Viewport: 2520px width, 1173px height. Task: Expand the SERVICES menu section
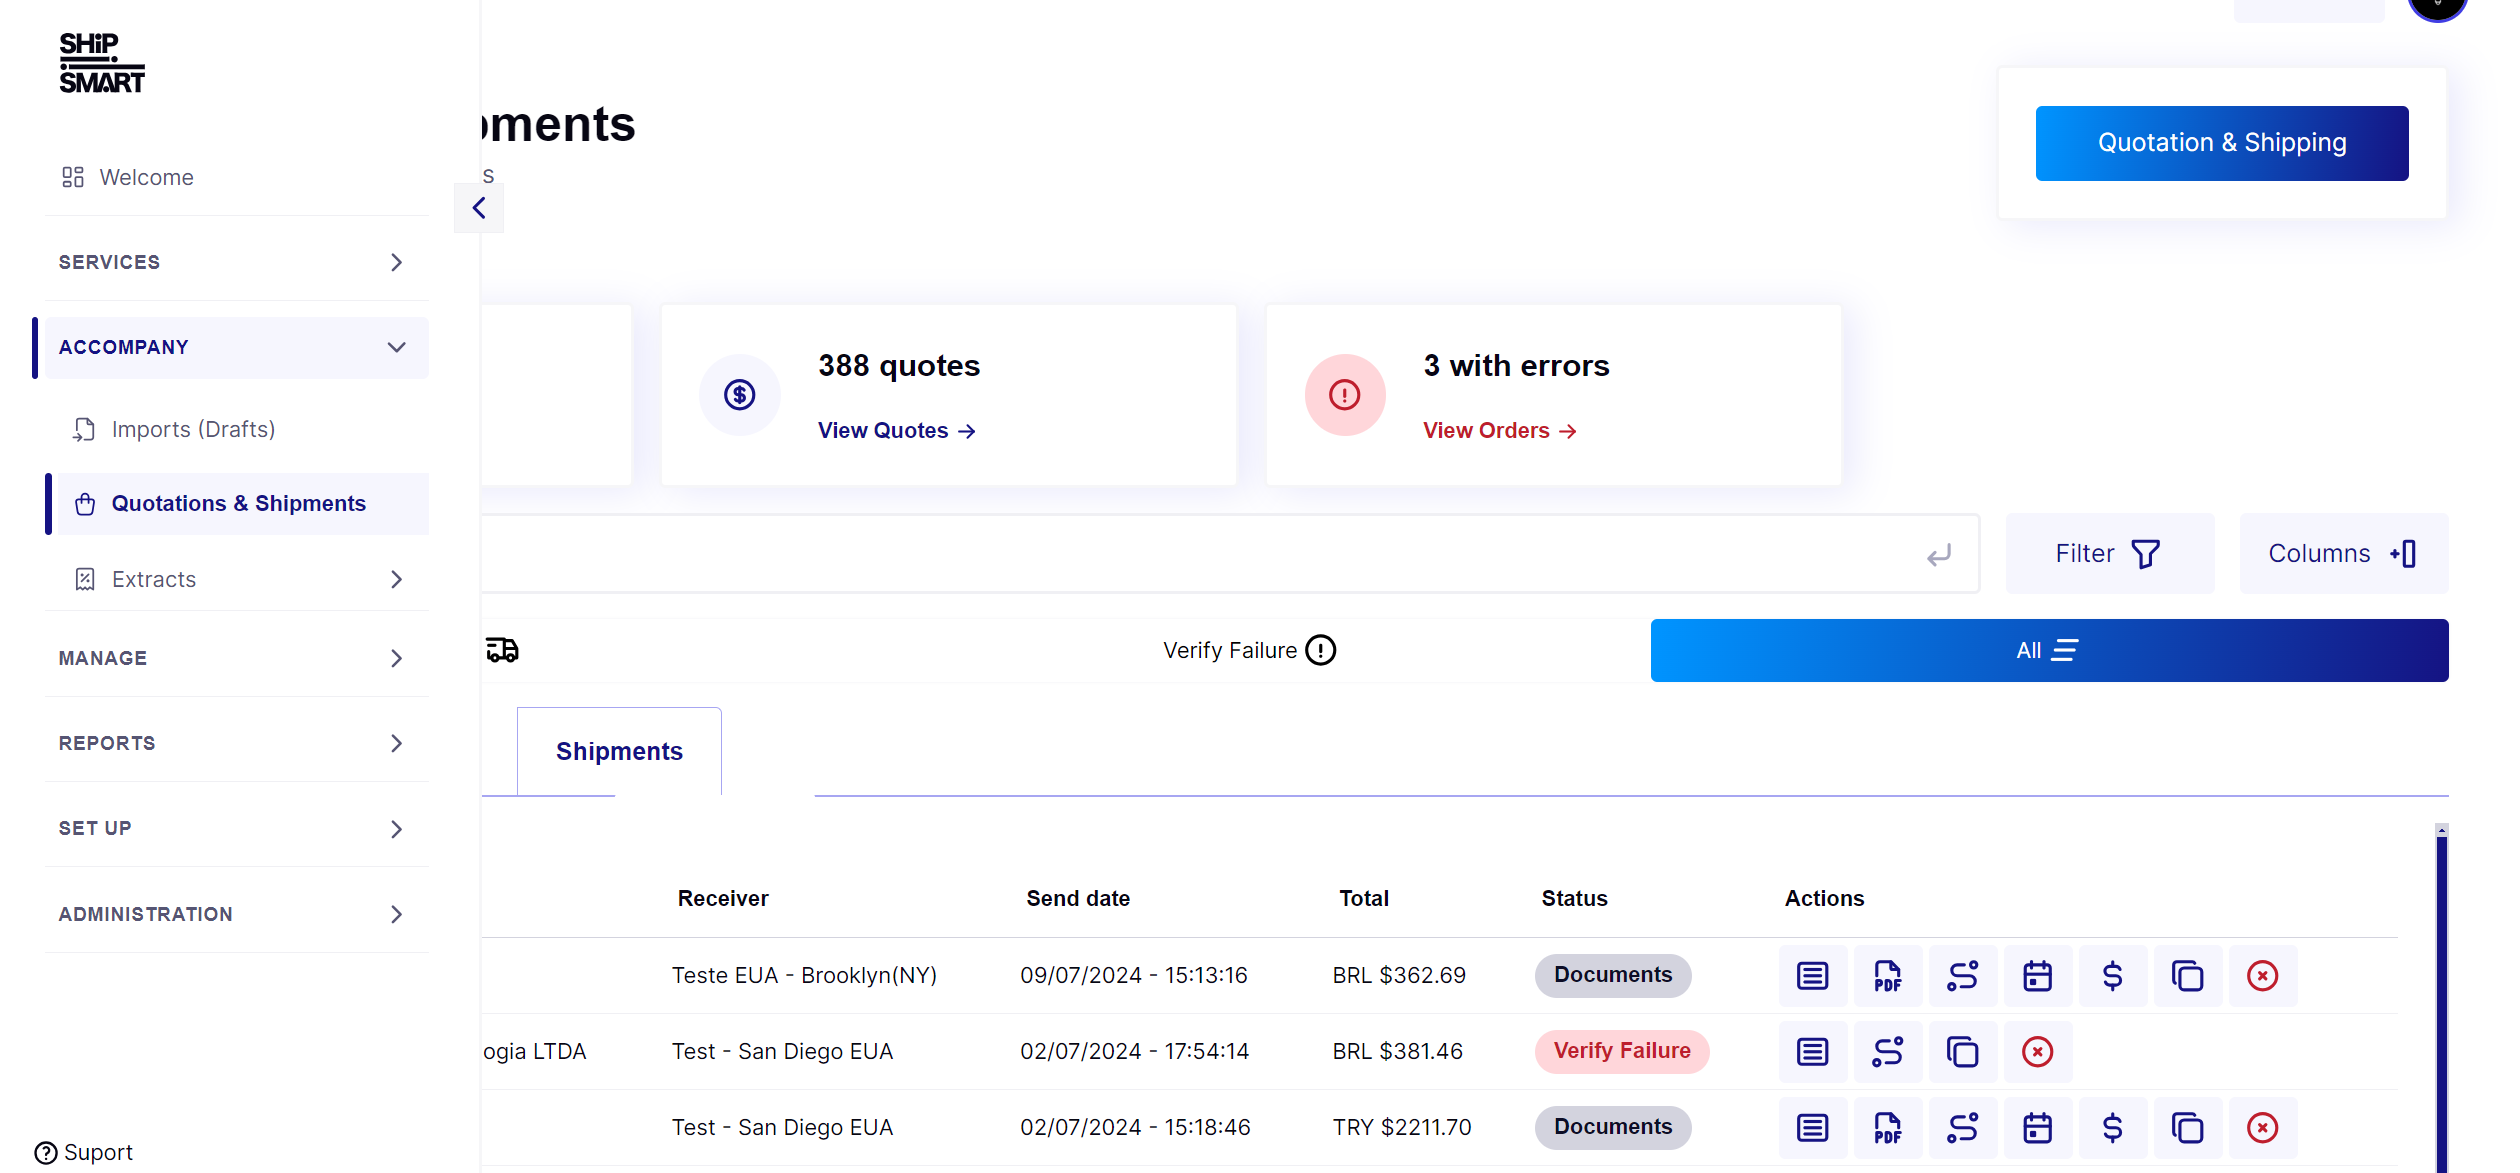tap(237, 262)
